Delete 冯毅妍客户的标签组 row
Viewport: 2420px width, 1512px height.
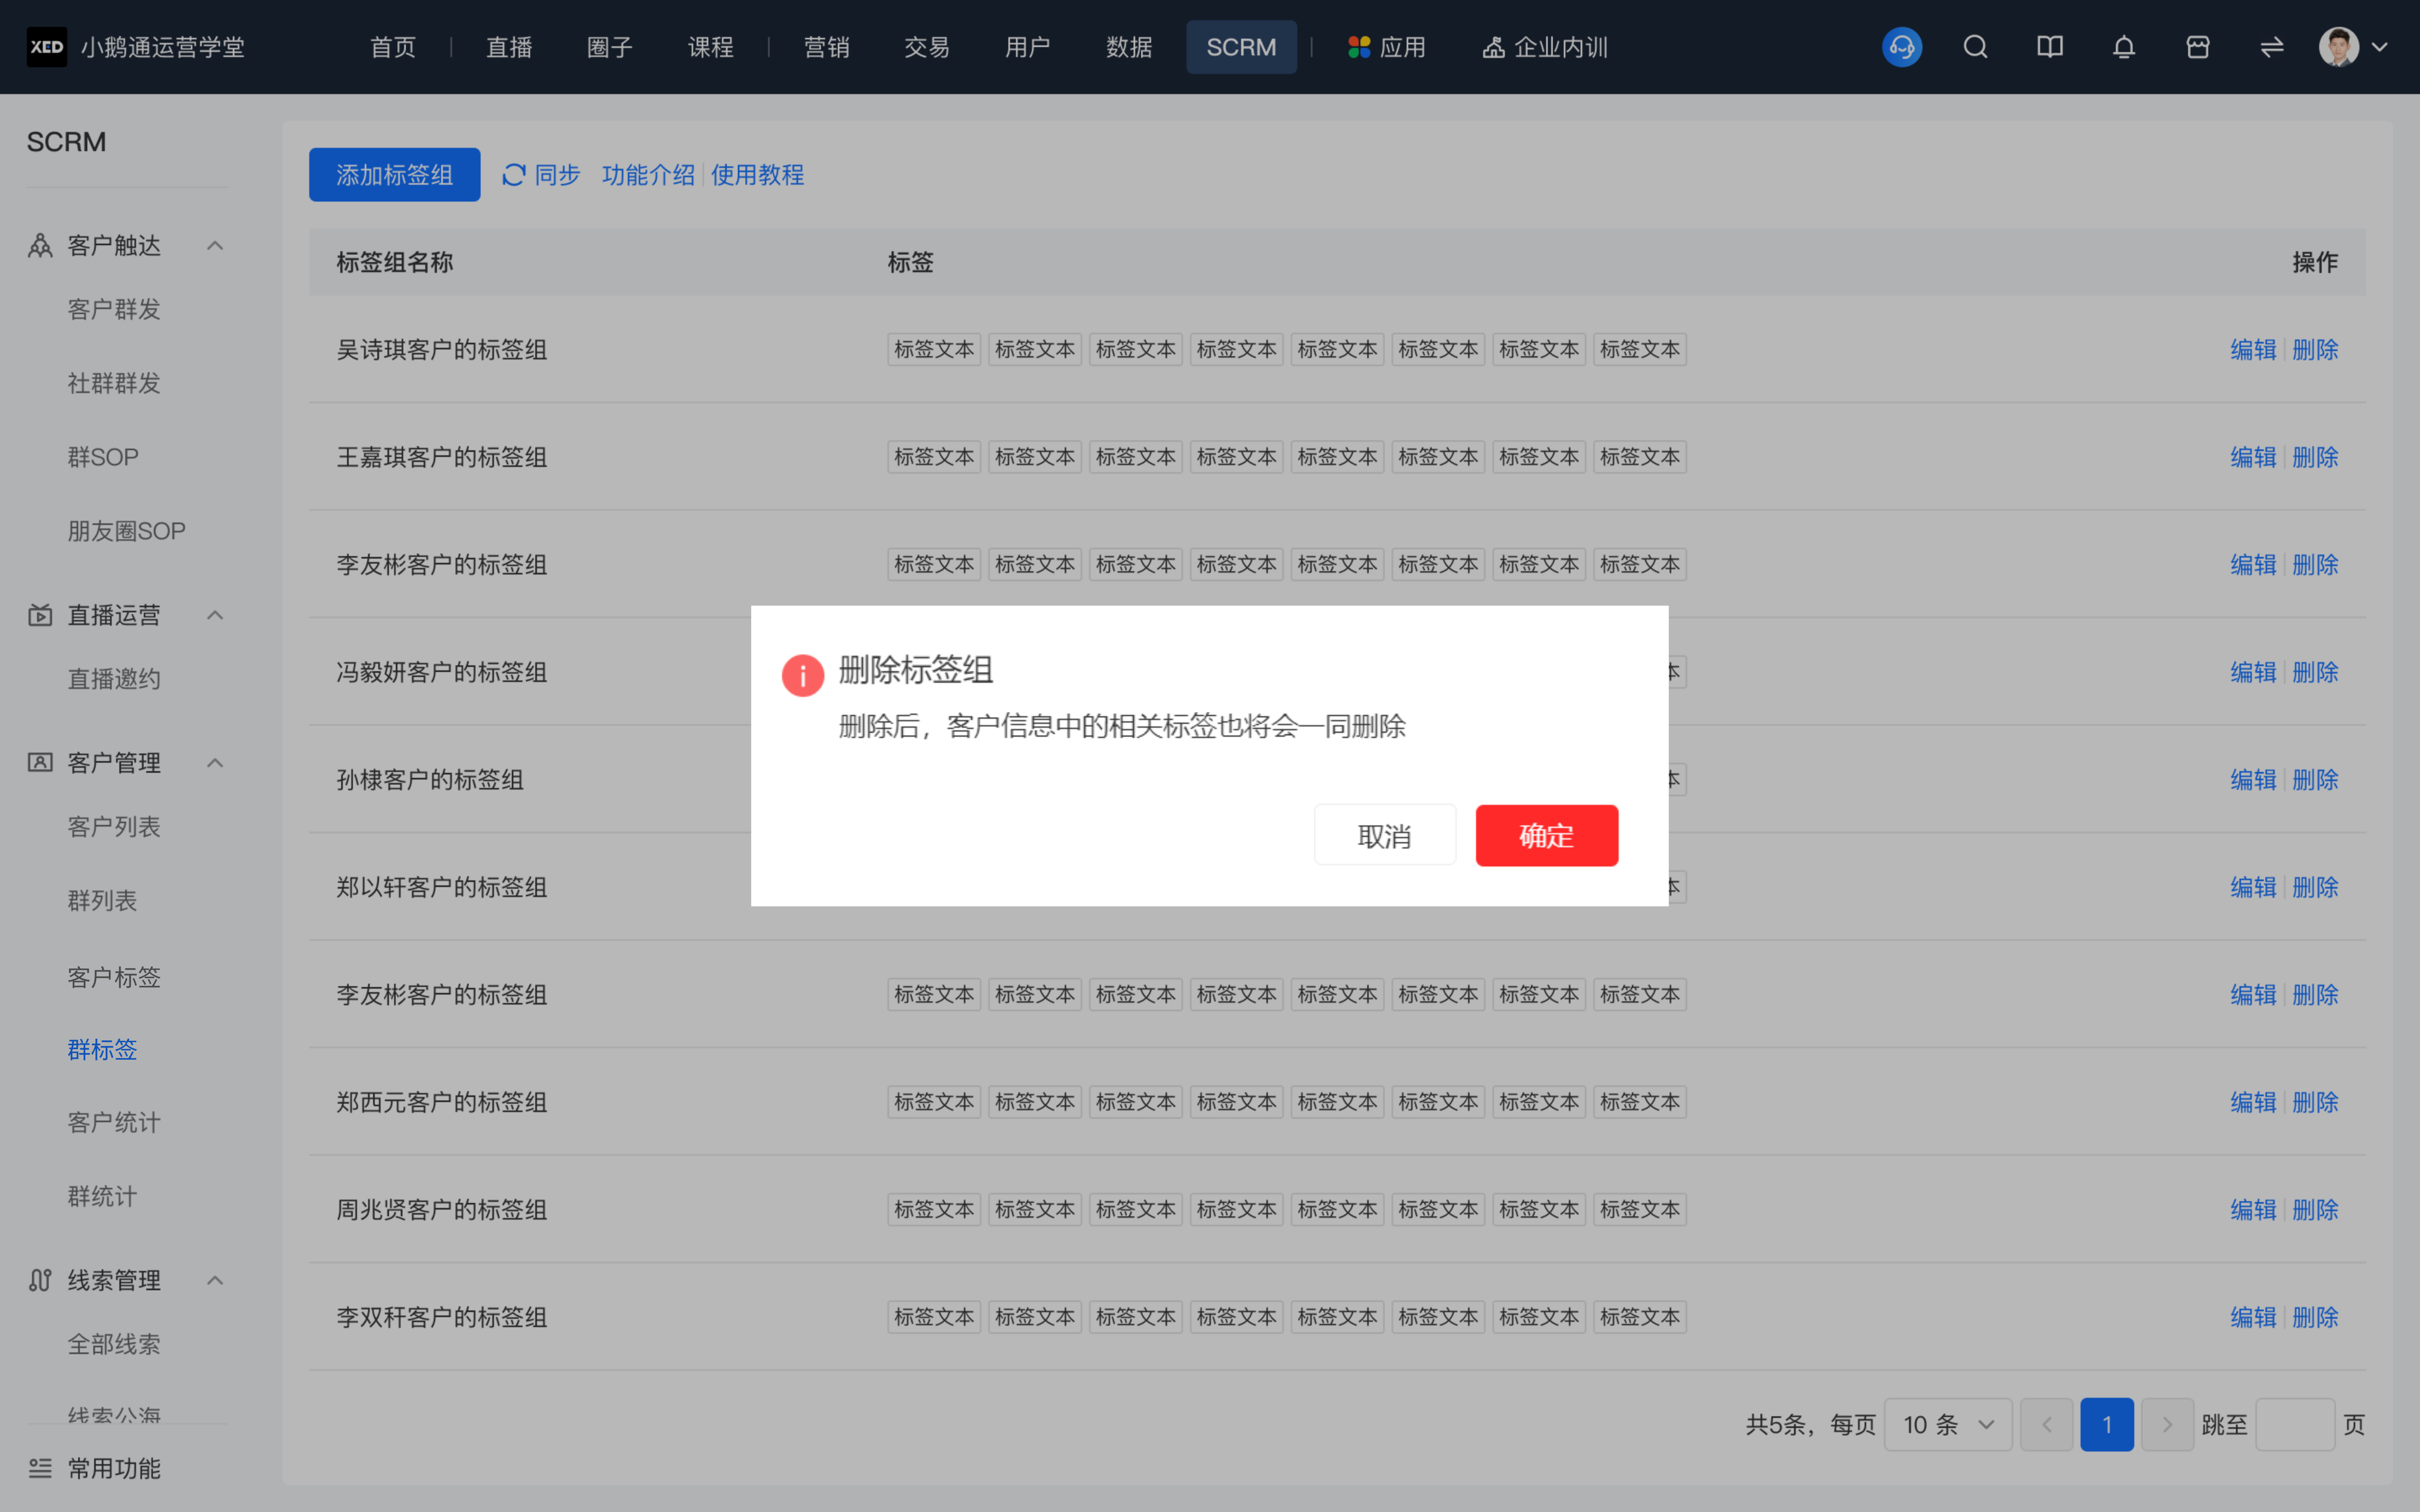[2314, 672]
